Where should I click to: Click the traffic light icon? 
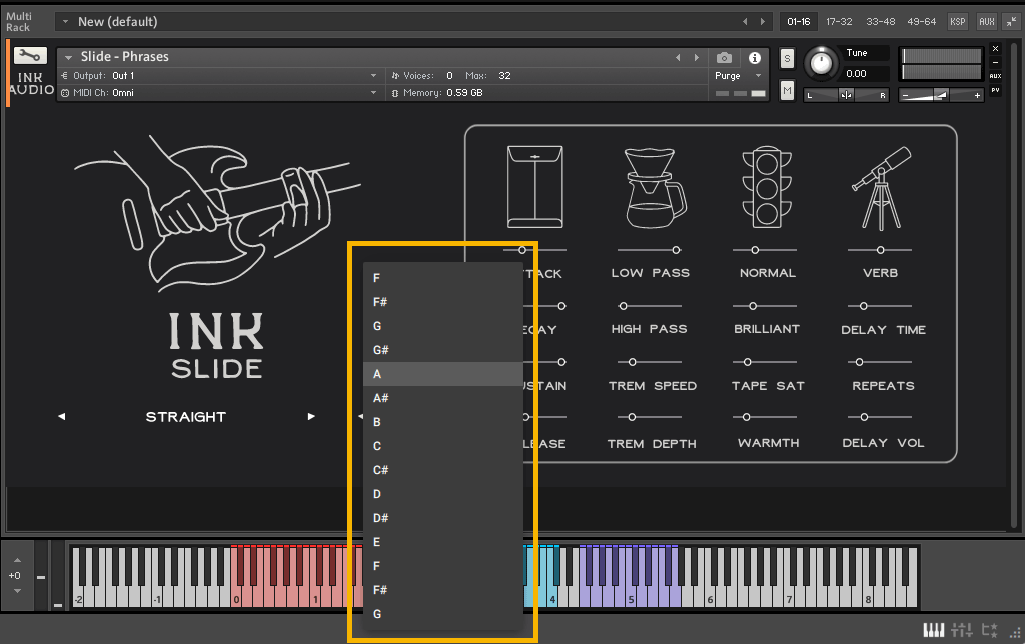tap(767, 186)
